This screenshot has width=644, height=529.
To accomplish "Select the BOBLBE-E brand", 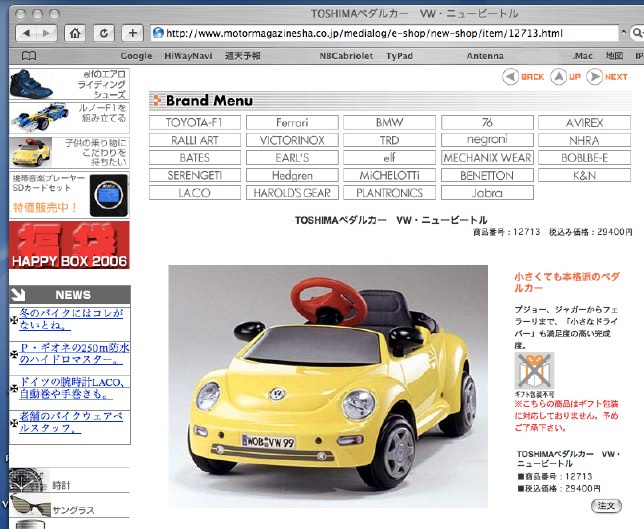I will [584, 158].
